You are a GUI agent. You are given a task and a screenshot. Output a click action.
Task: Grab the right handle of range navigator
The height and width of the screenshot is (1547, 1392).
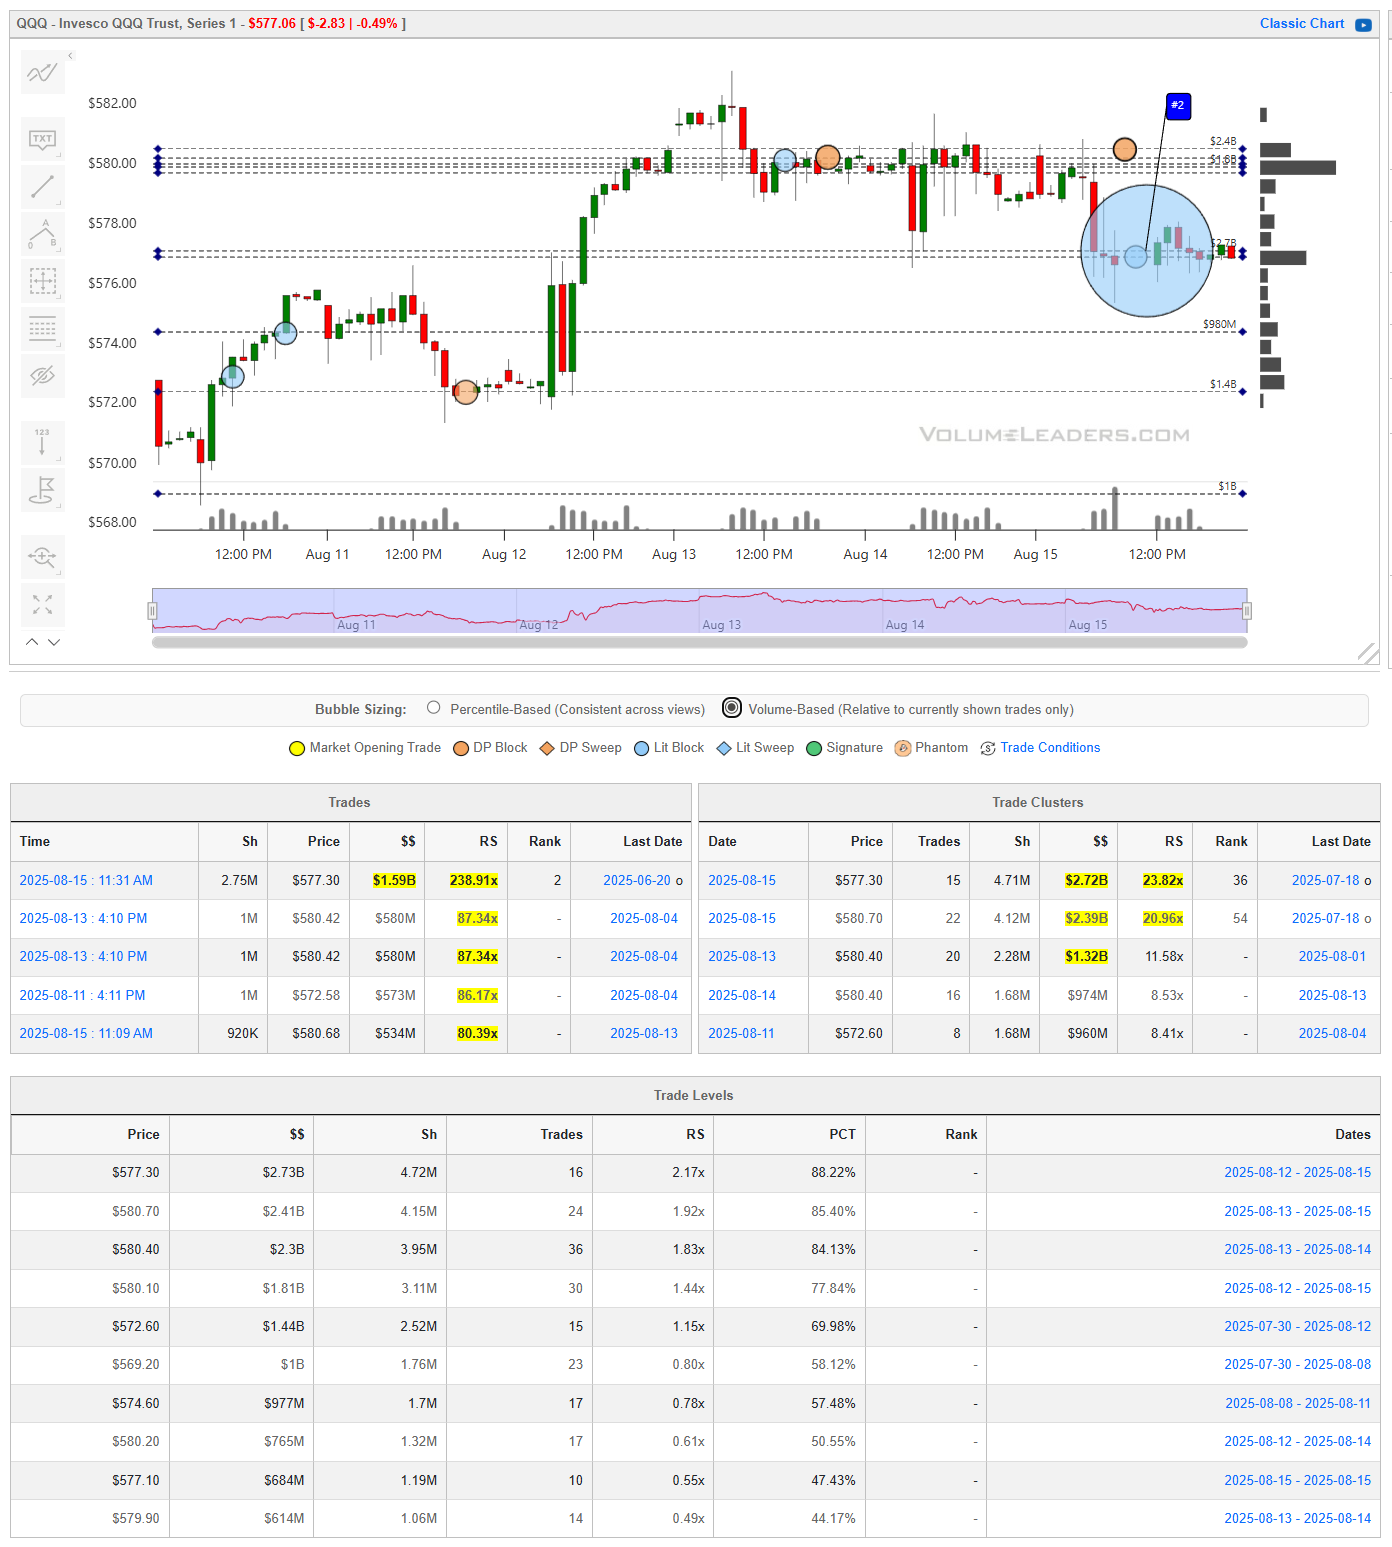coord(1247,611)
